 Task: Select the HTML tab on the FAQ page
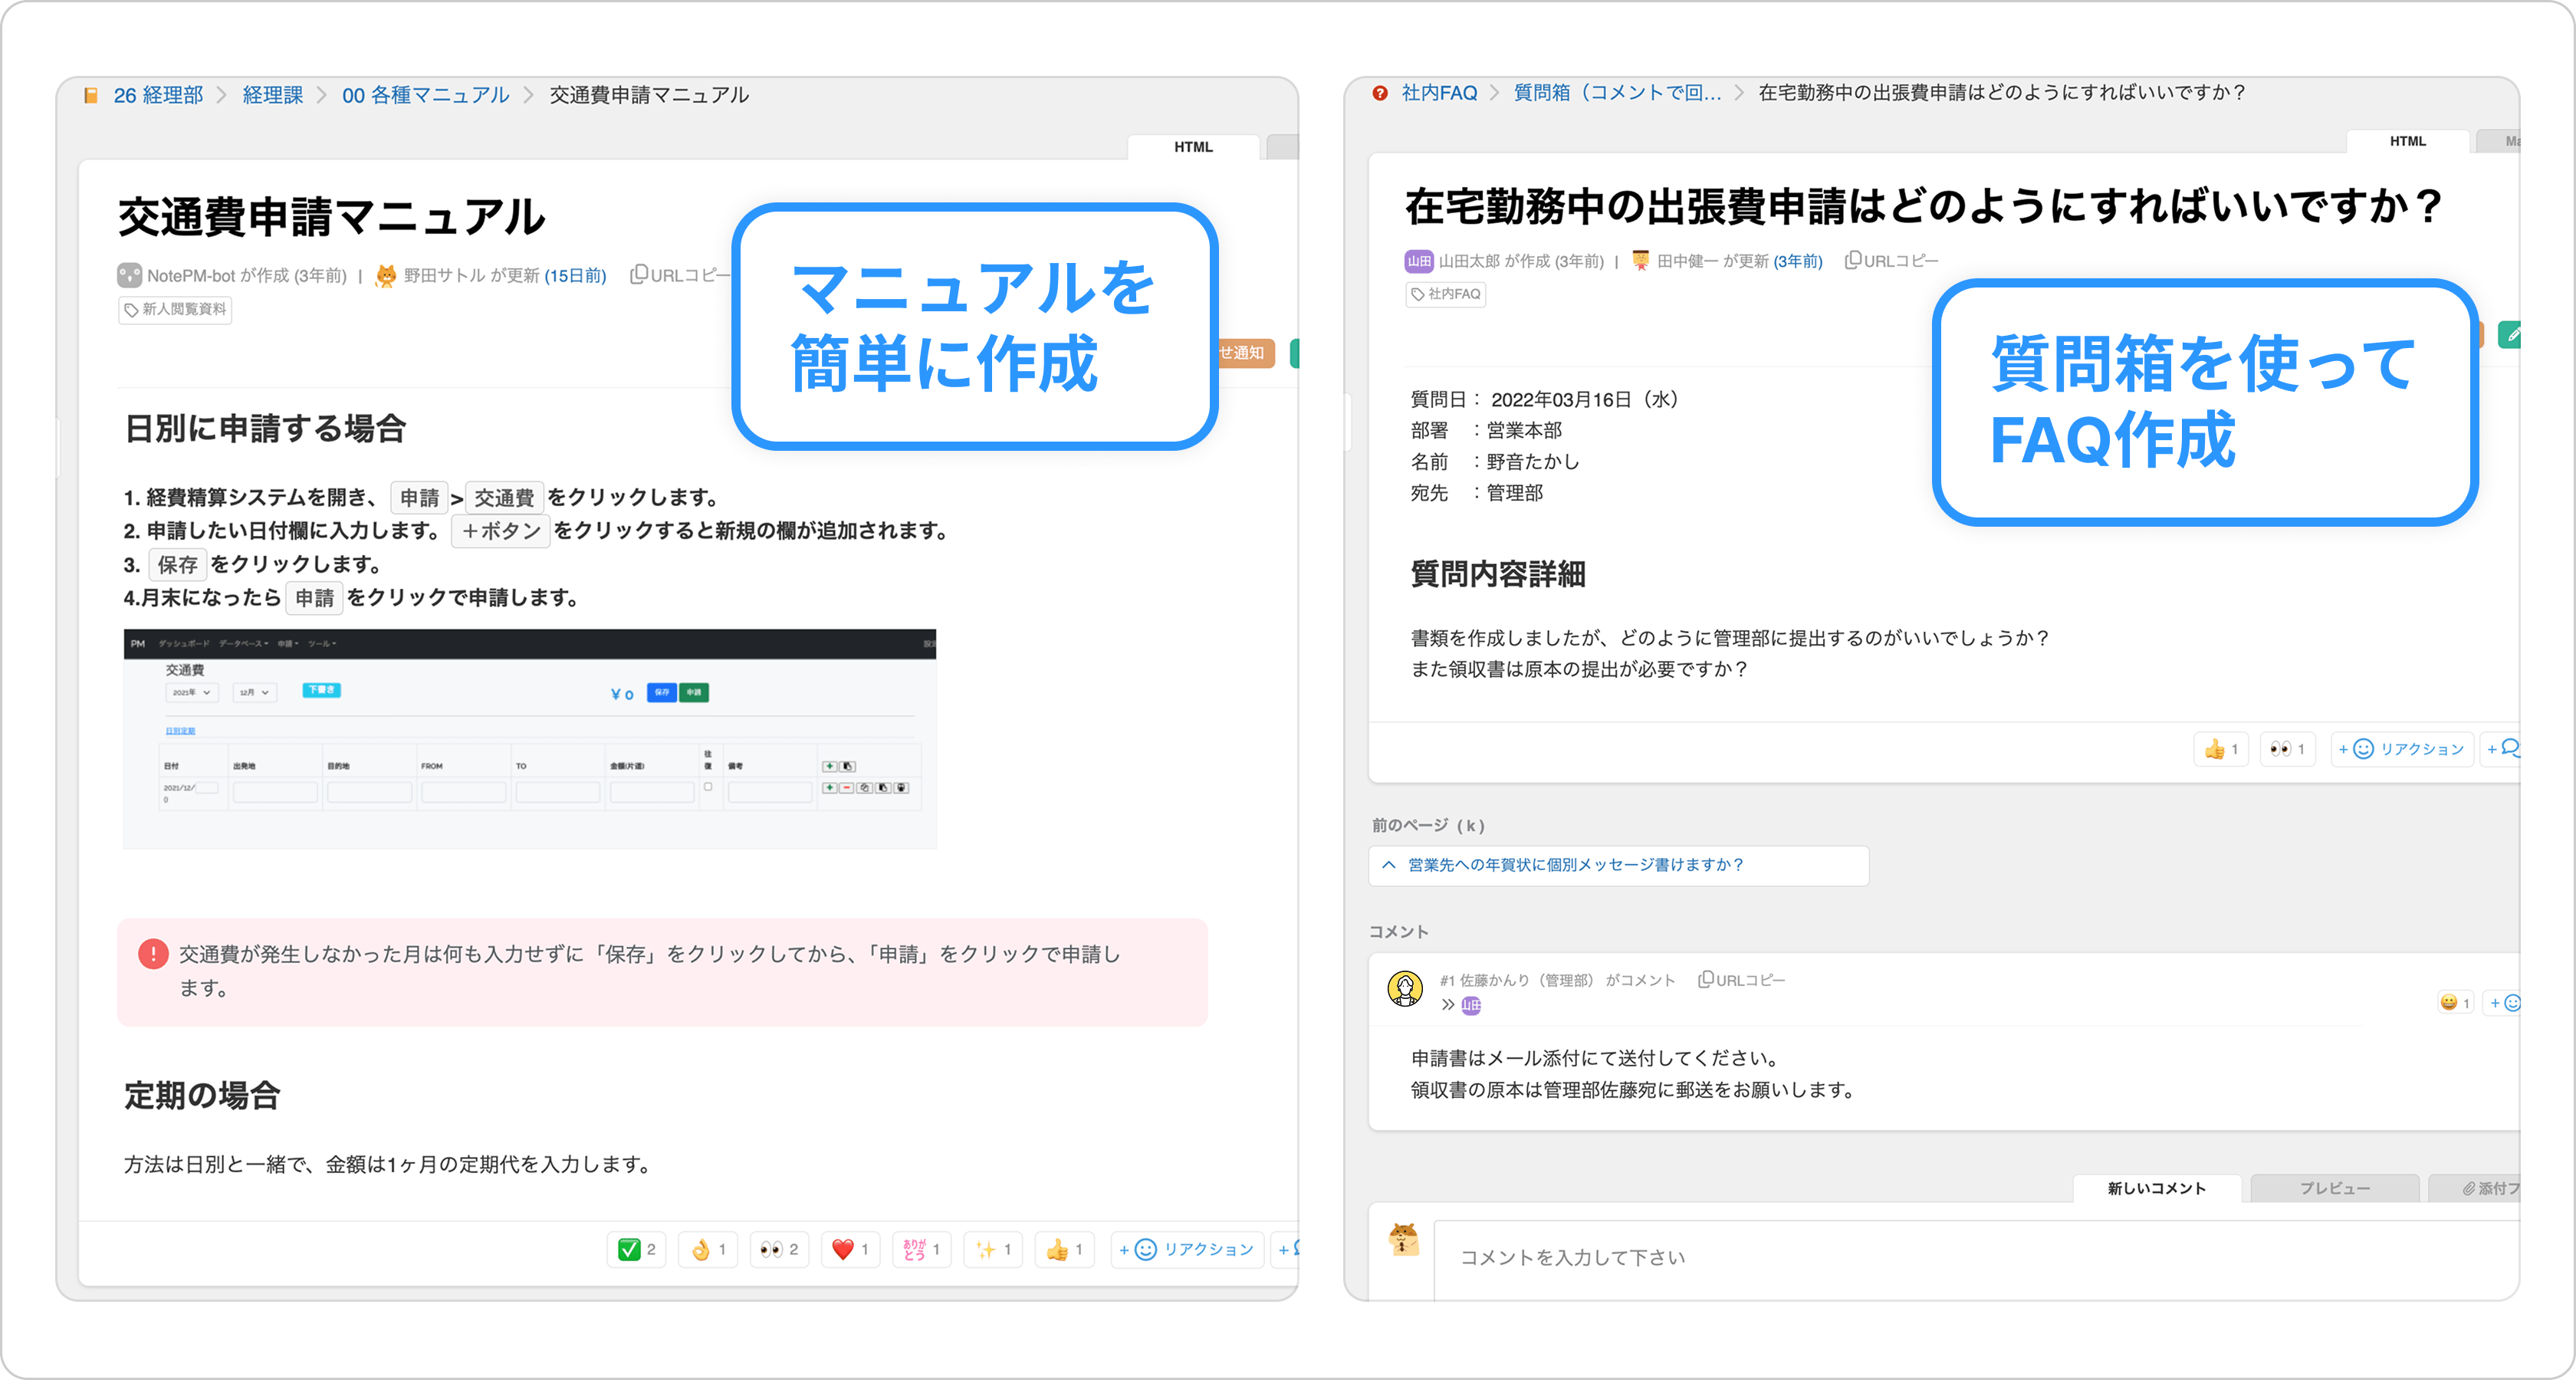click(2407, 141)
